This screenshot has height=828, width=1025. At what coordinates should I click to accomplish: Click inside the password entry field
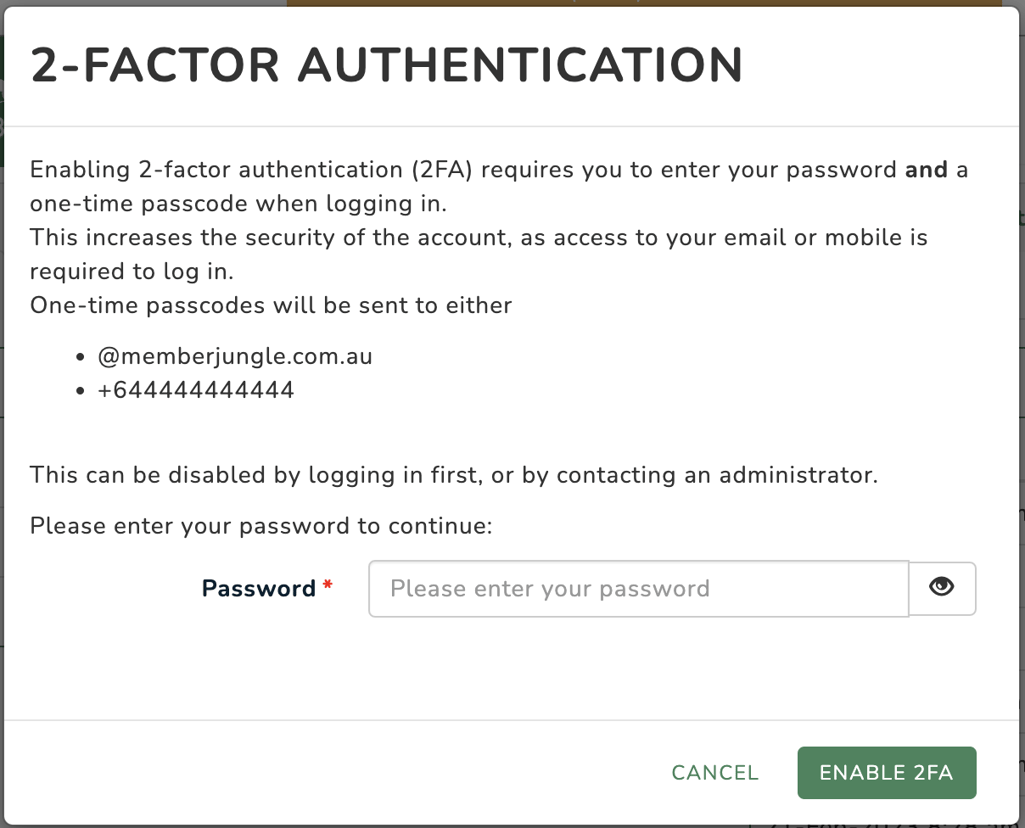[x=637, y=588]
